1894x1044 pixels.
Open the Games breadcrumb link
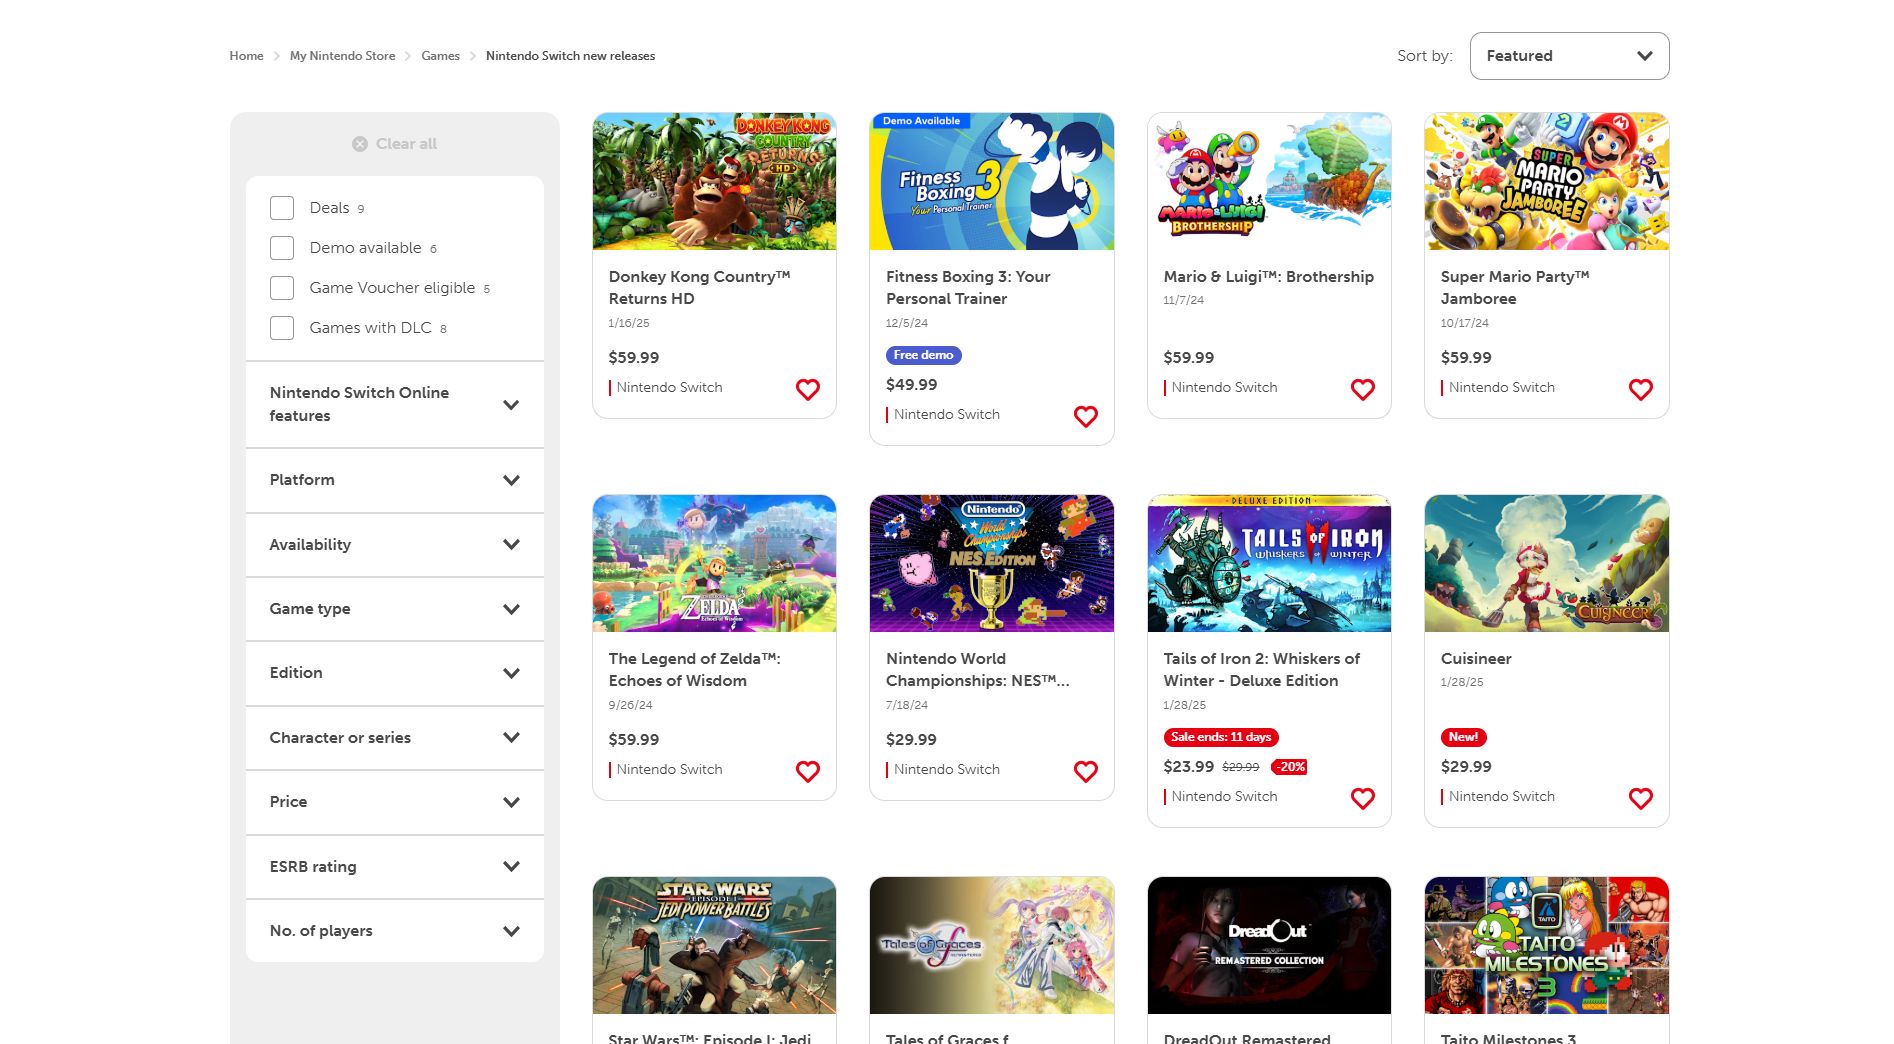coord(440,56)
